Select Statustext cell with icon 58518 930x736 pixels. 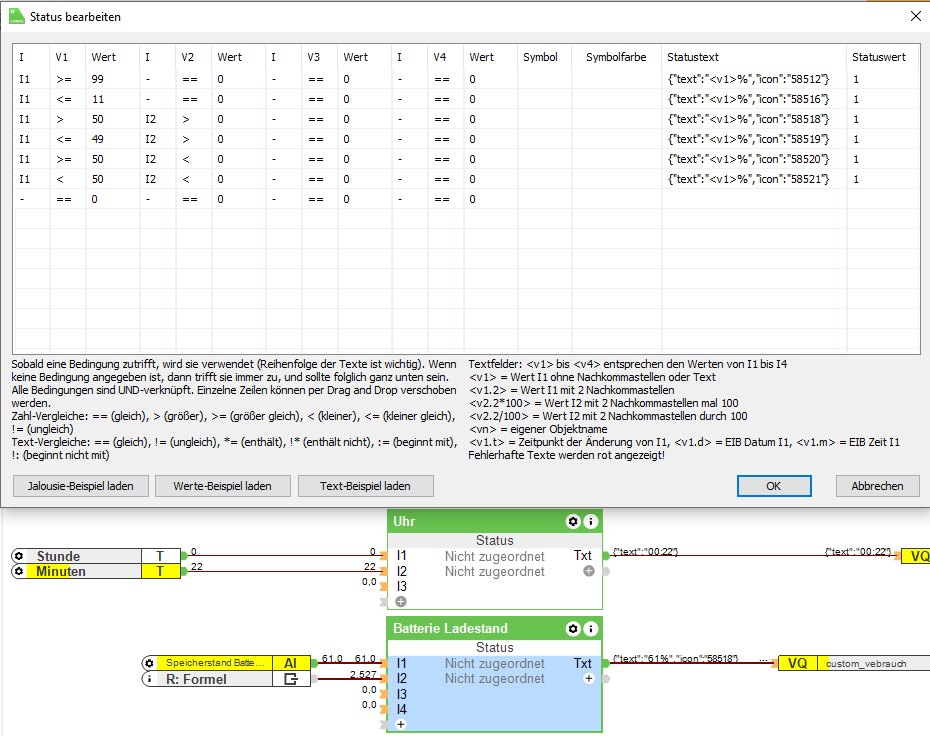[x=753, y=119]
